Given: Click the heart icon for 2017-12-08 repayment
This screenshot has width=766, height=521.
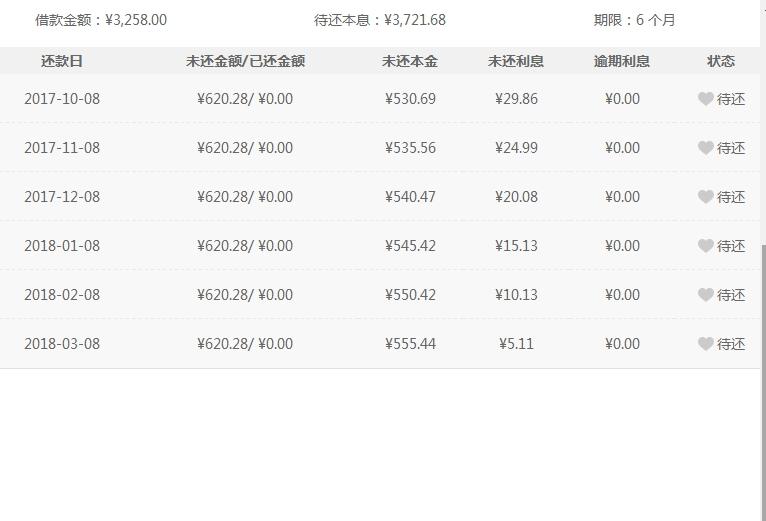Looking at the screenshot, I should tap(705, 196).
